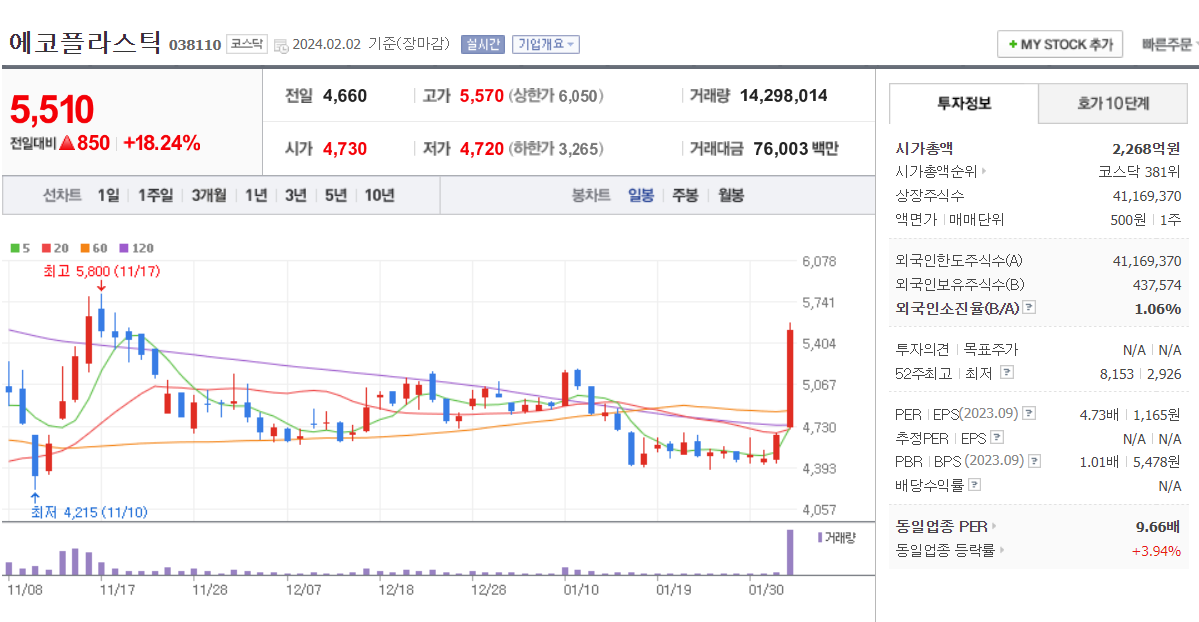Click the 01/30 date on the chart axis
This screenshot has width=1199, height=622.
[765, 590]
